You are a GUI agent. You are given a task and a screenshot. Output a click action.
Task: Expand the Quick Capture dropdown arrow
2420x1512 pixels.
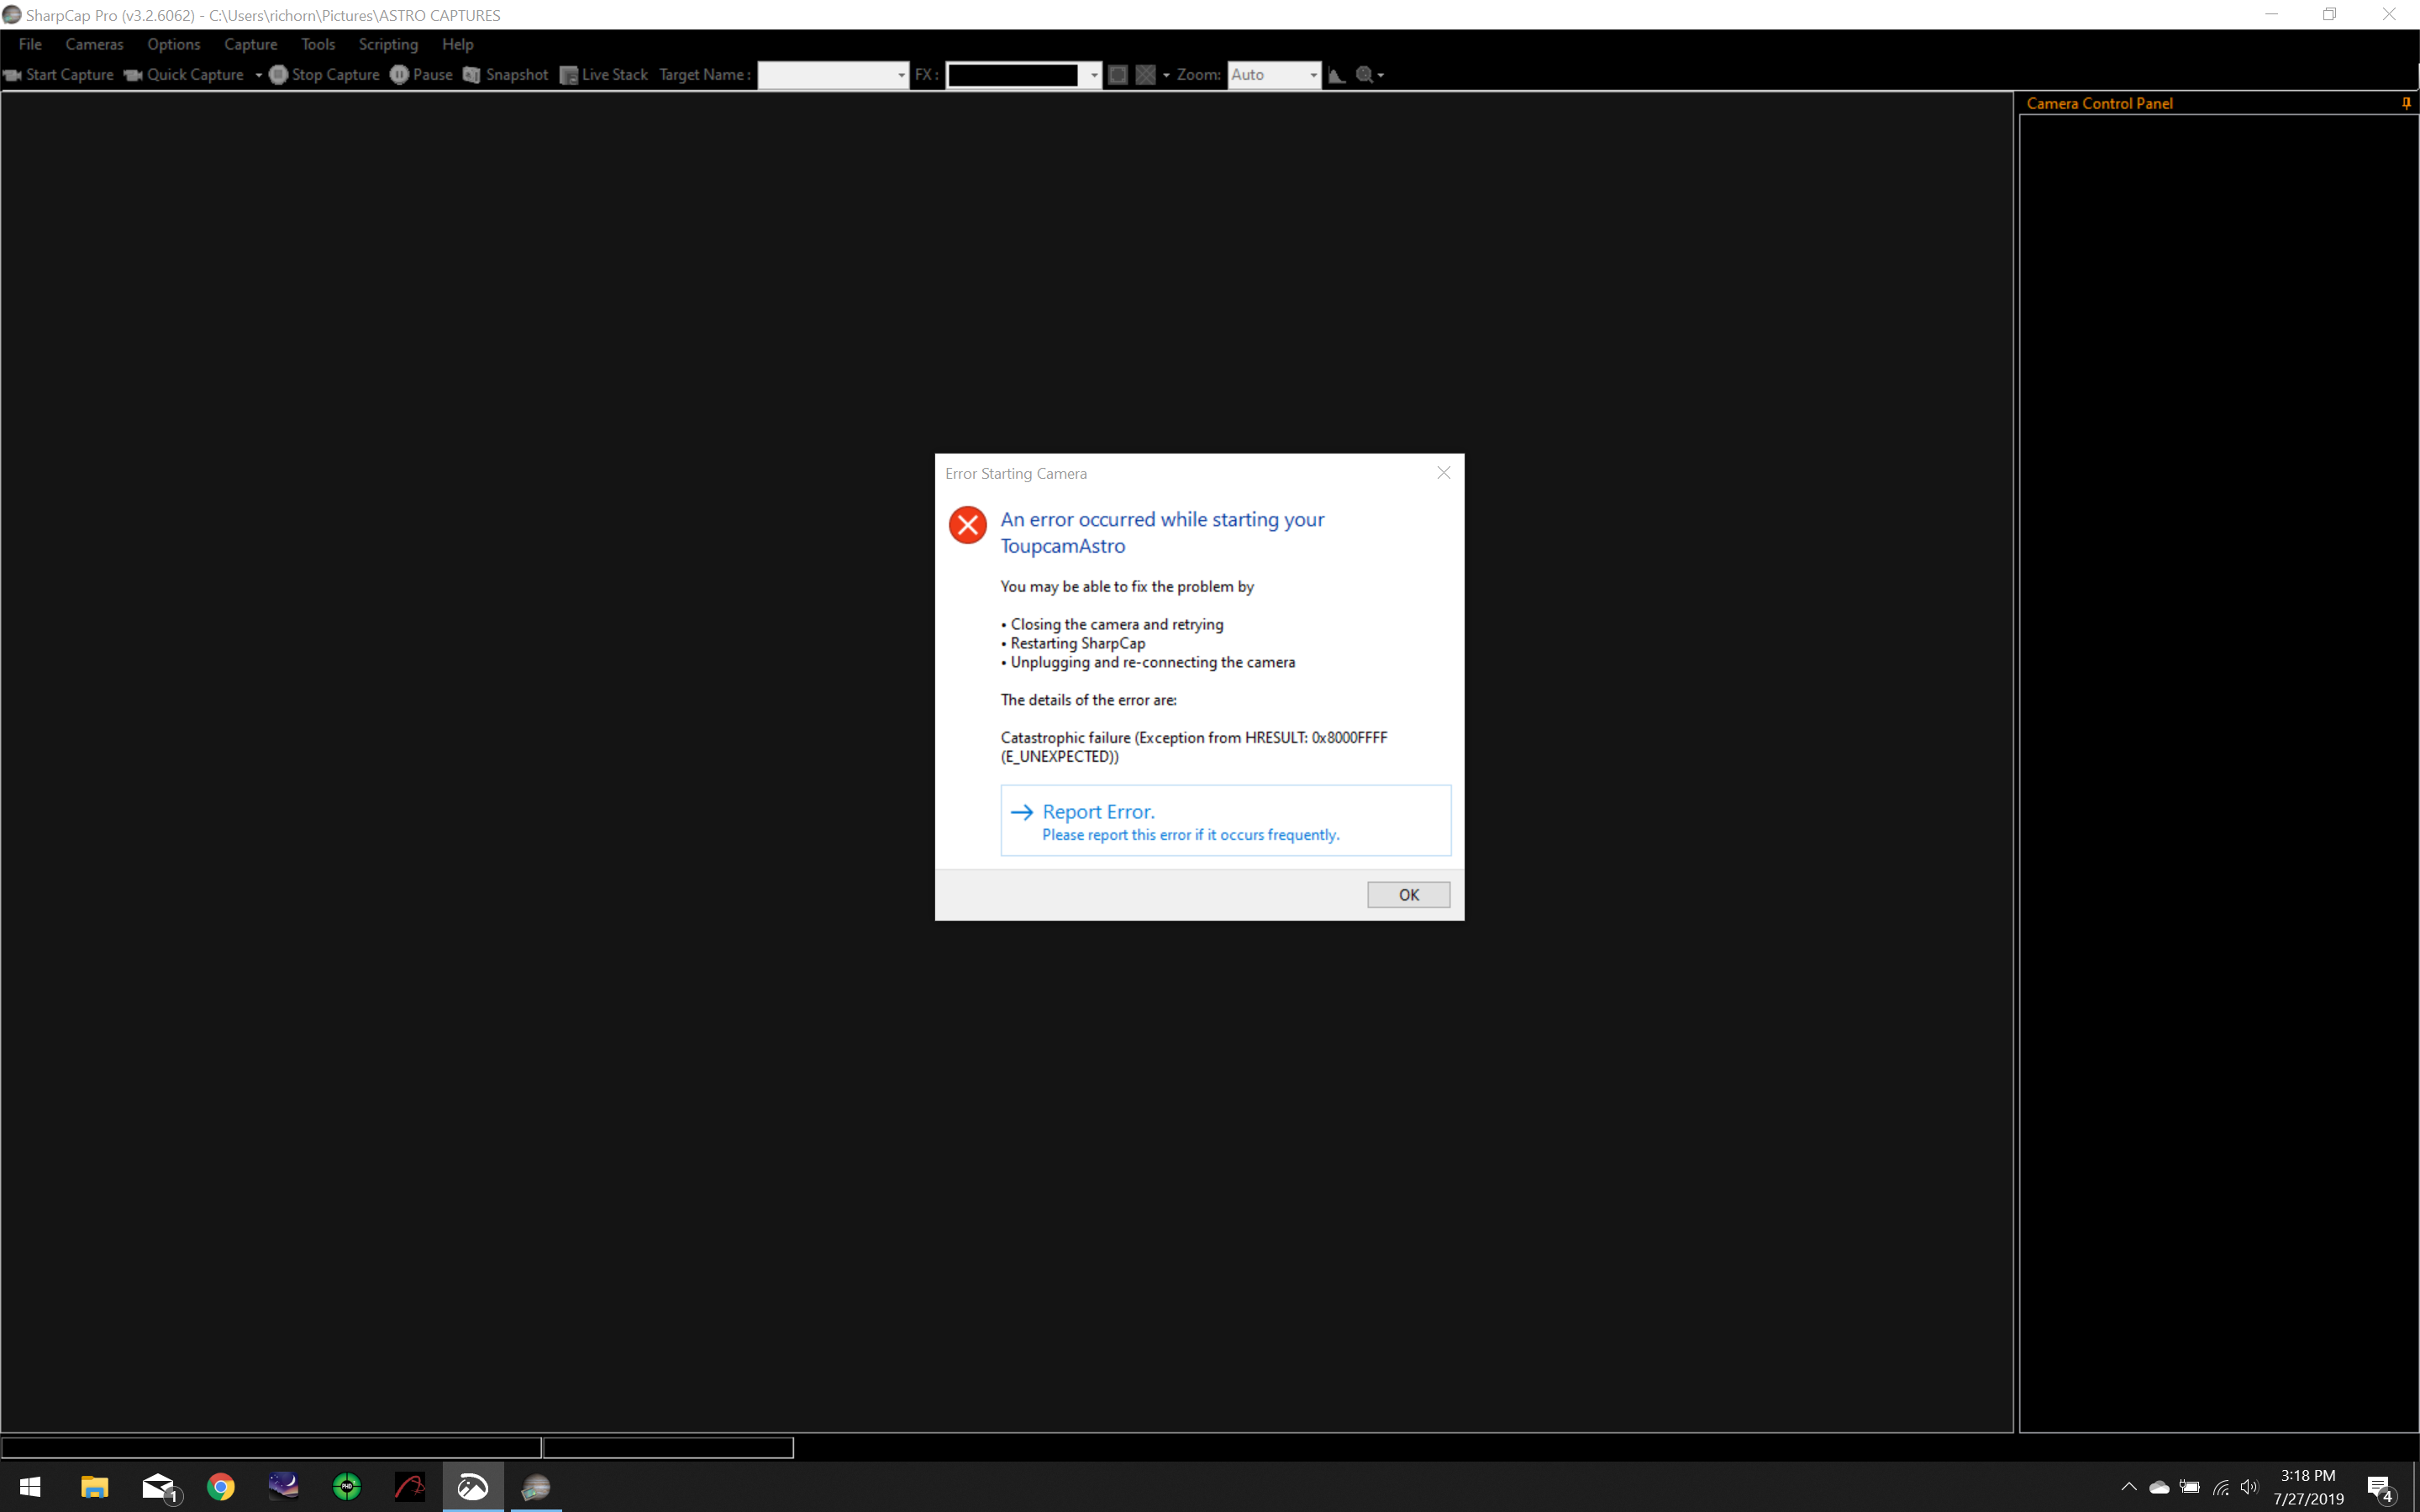point(258,75)
